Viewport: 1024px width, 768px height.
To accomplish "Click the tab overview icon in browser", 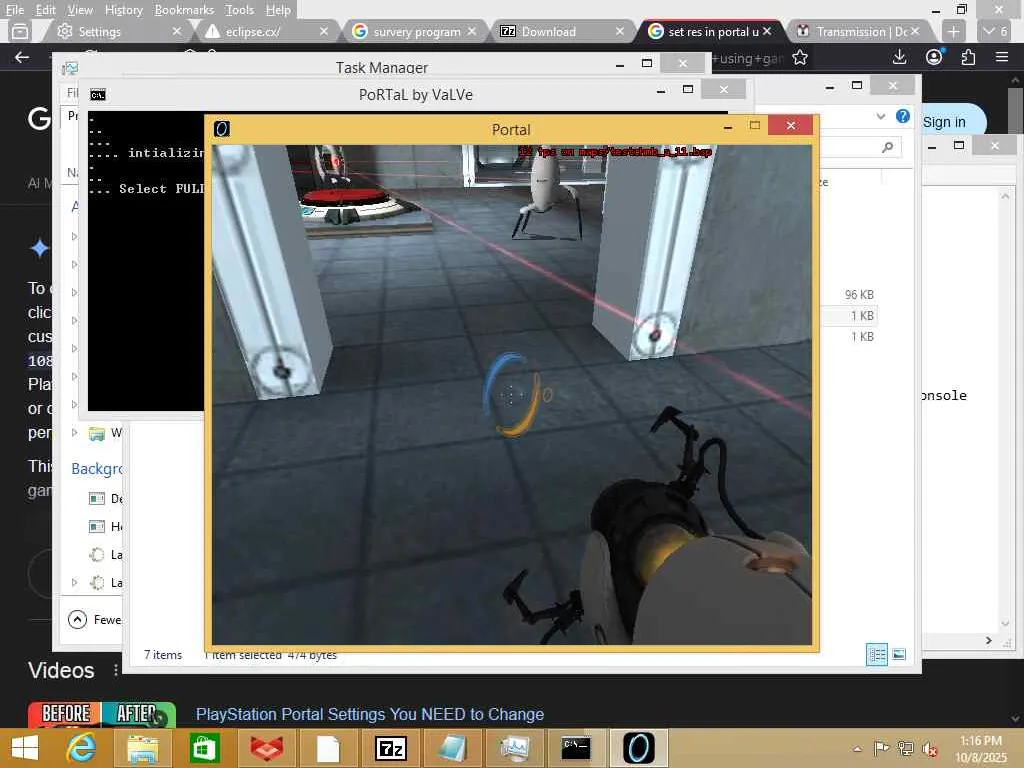I will [x=20, y=31].
